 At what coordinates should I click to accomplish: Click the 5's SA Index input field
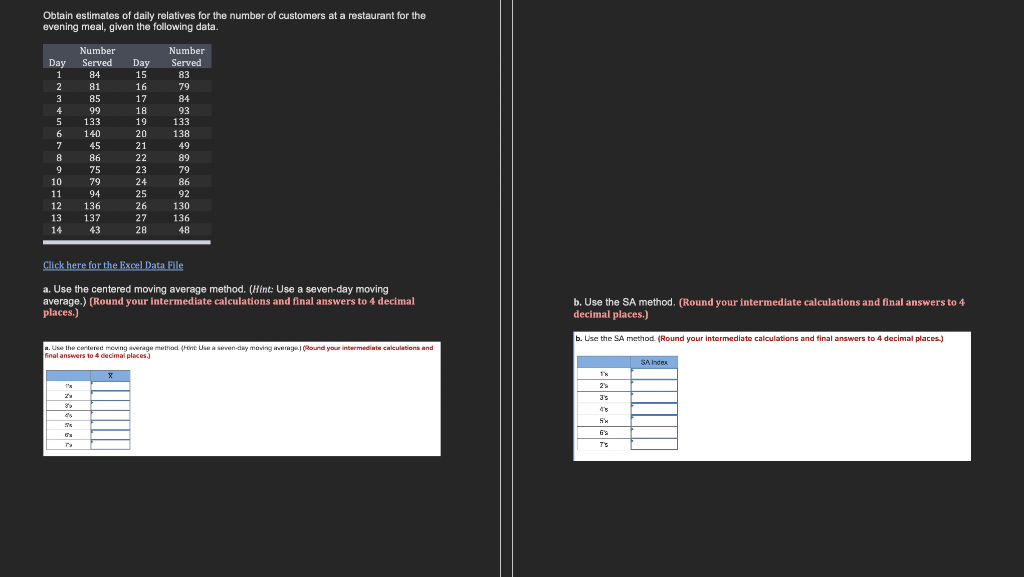pos(654,421)
